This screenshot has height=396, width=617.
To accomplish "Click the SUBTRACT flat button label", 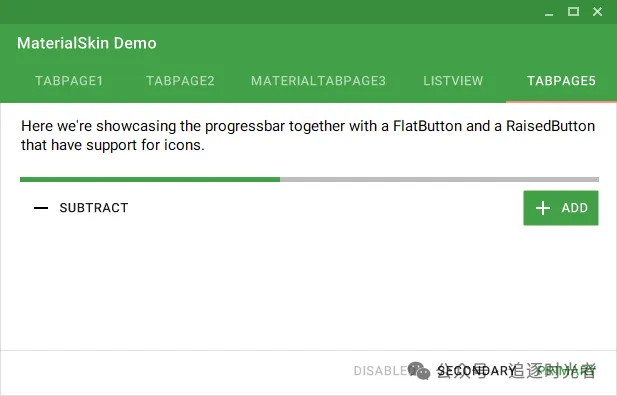I will tap(94, 208).
